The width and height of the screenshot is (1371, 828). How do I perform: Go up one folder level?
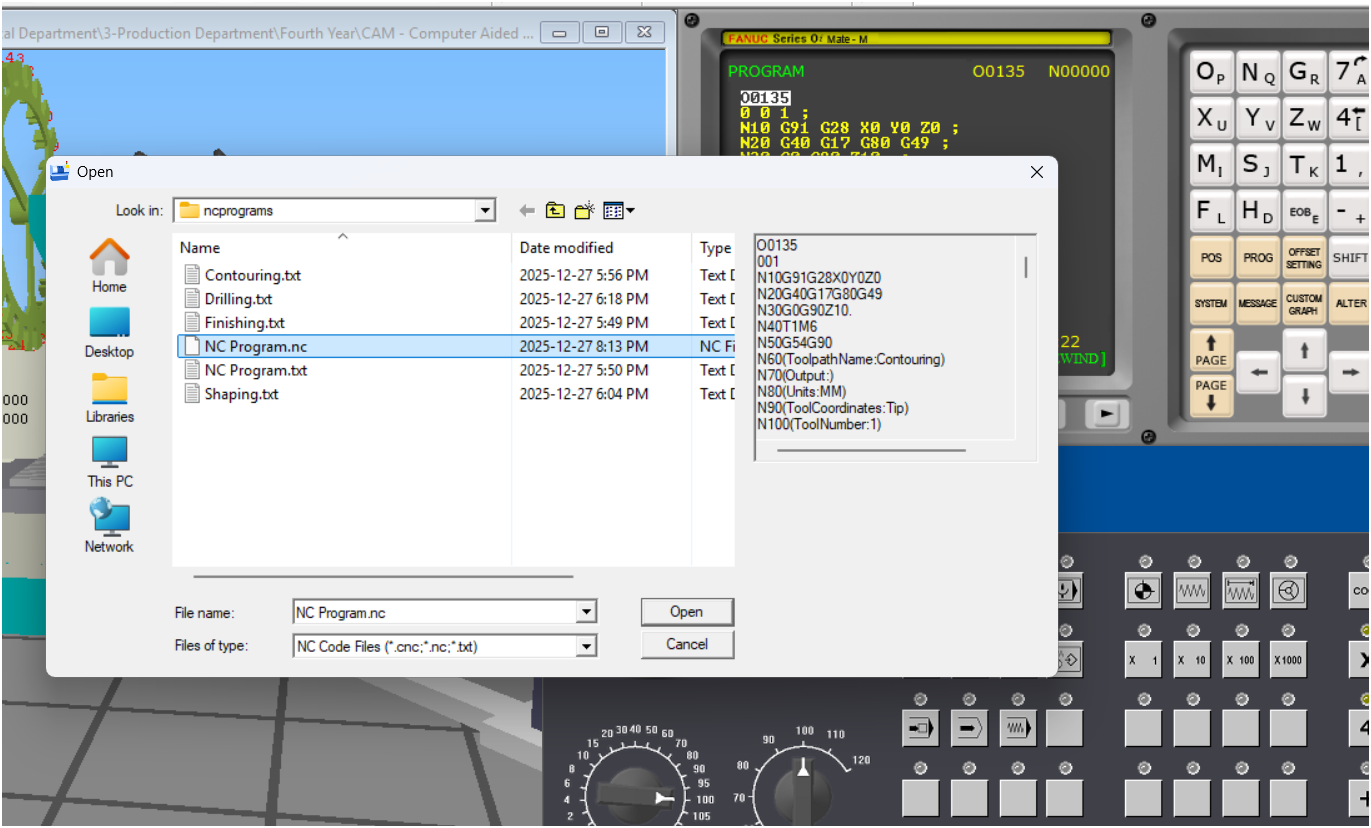[x=555, y=211]
